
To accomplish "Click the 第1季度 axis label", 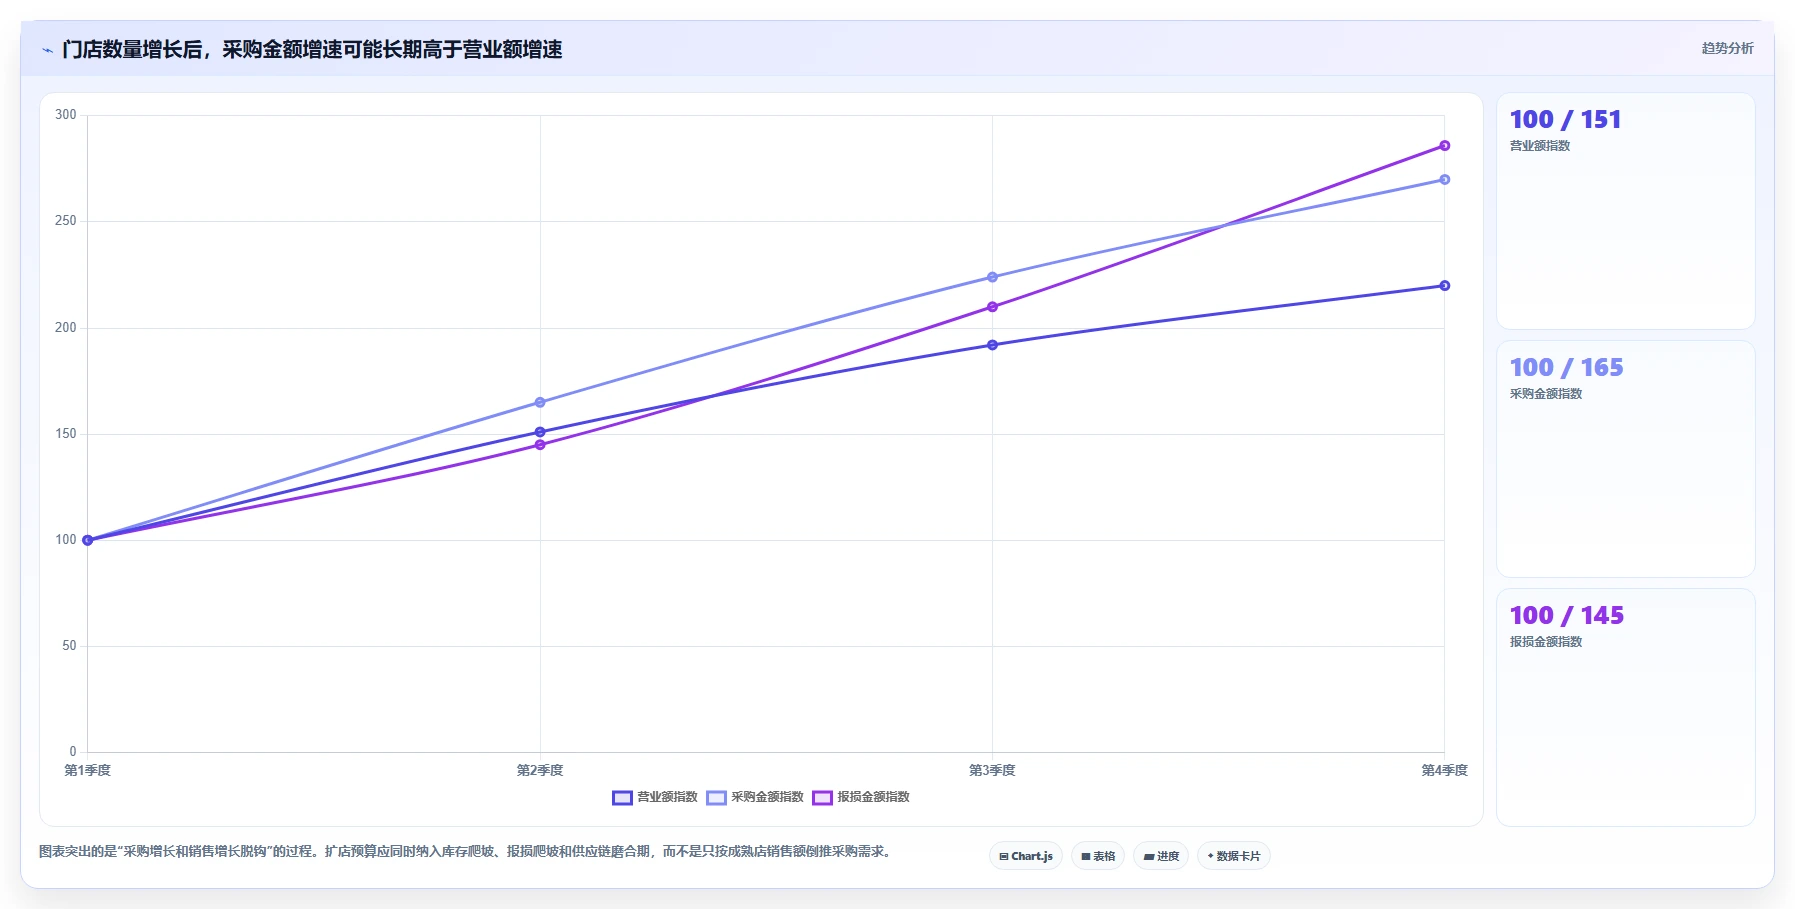I will pos(88,771).
